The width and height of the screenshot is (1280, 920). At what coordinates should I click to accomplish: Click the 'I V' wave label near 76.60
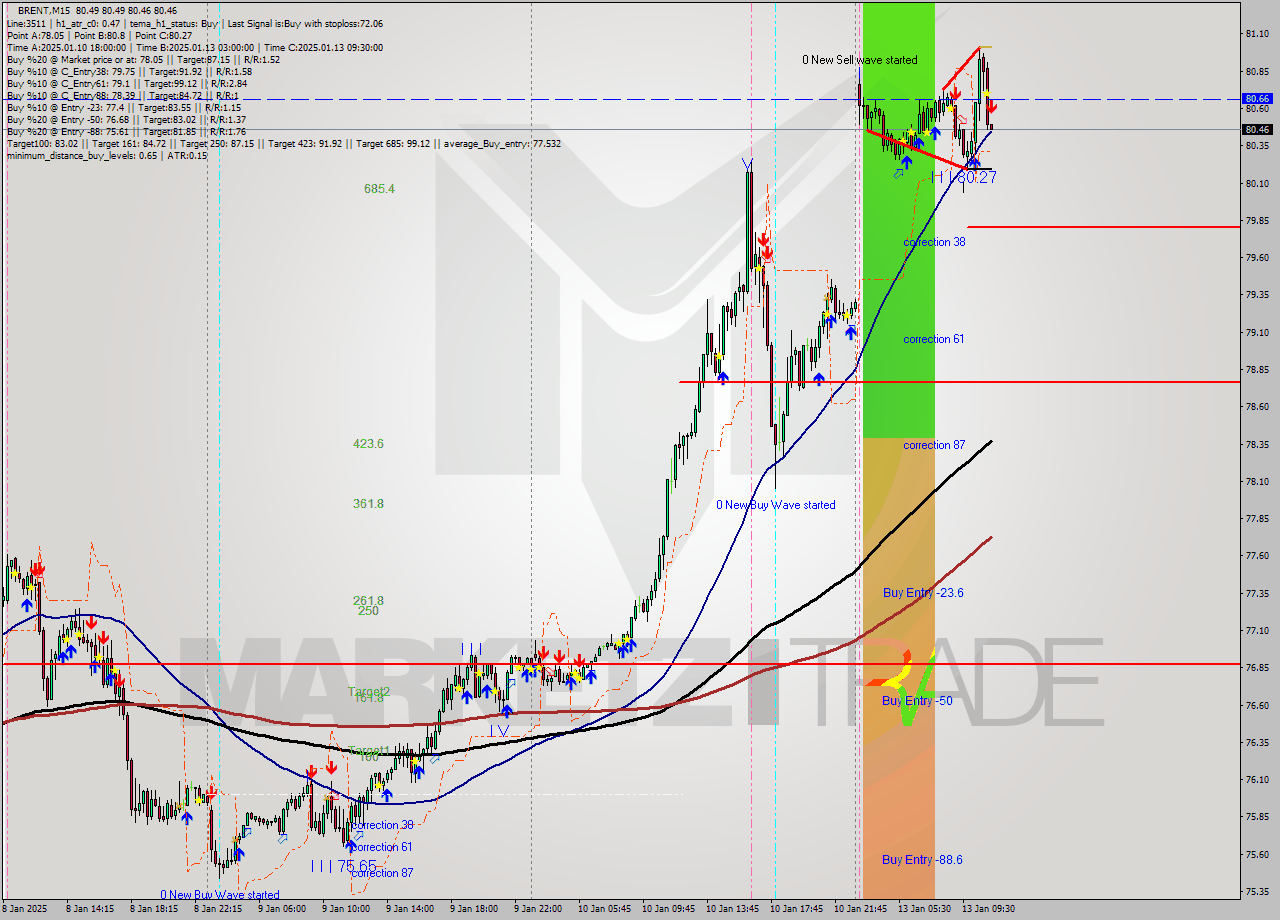pyautogui.click(x=500, y=731)
